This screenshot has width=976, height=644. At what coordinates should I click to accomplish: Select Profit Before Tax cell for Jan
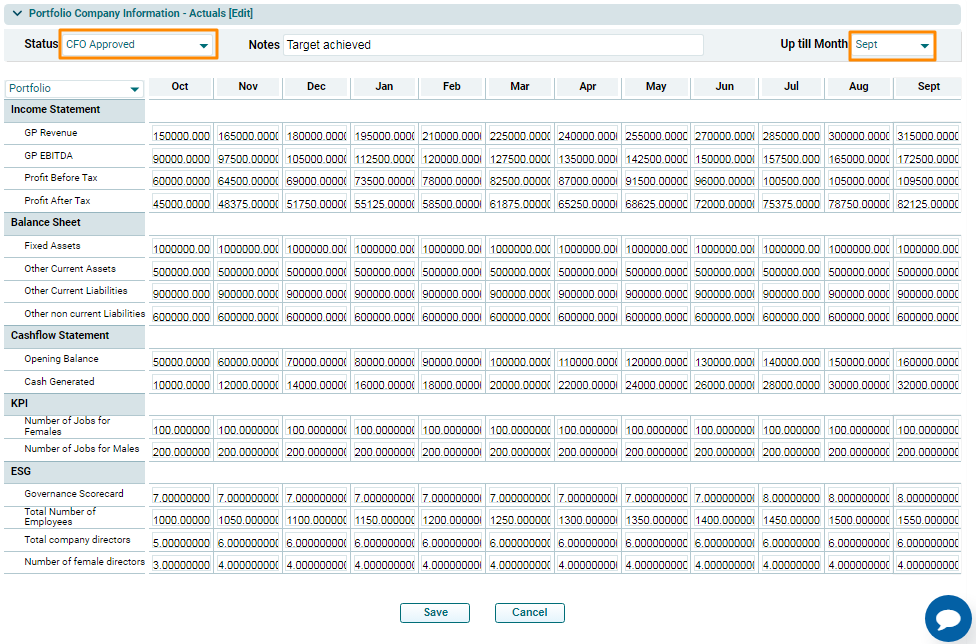tap(384, 182)
